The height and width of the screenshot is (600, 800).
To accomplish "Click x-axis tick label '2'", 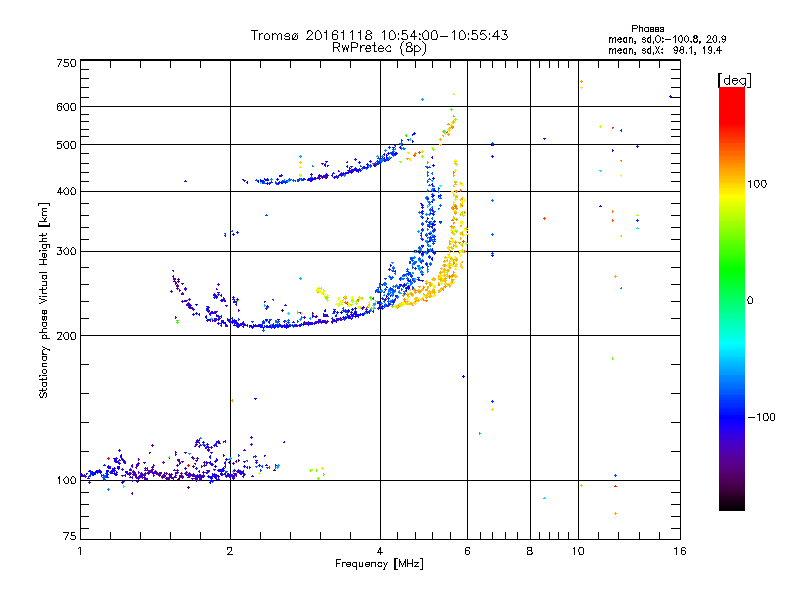I will click(x=230, y=551).
